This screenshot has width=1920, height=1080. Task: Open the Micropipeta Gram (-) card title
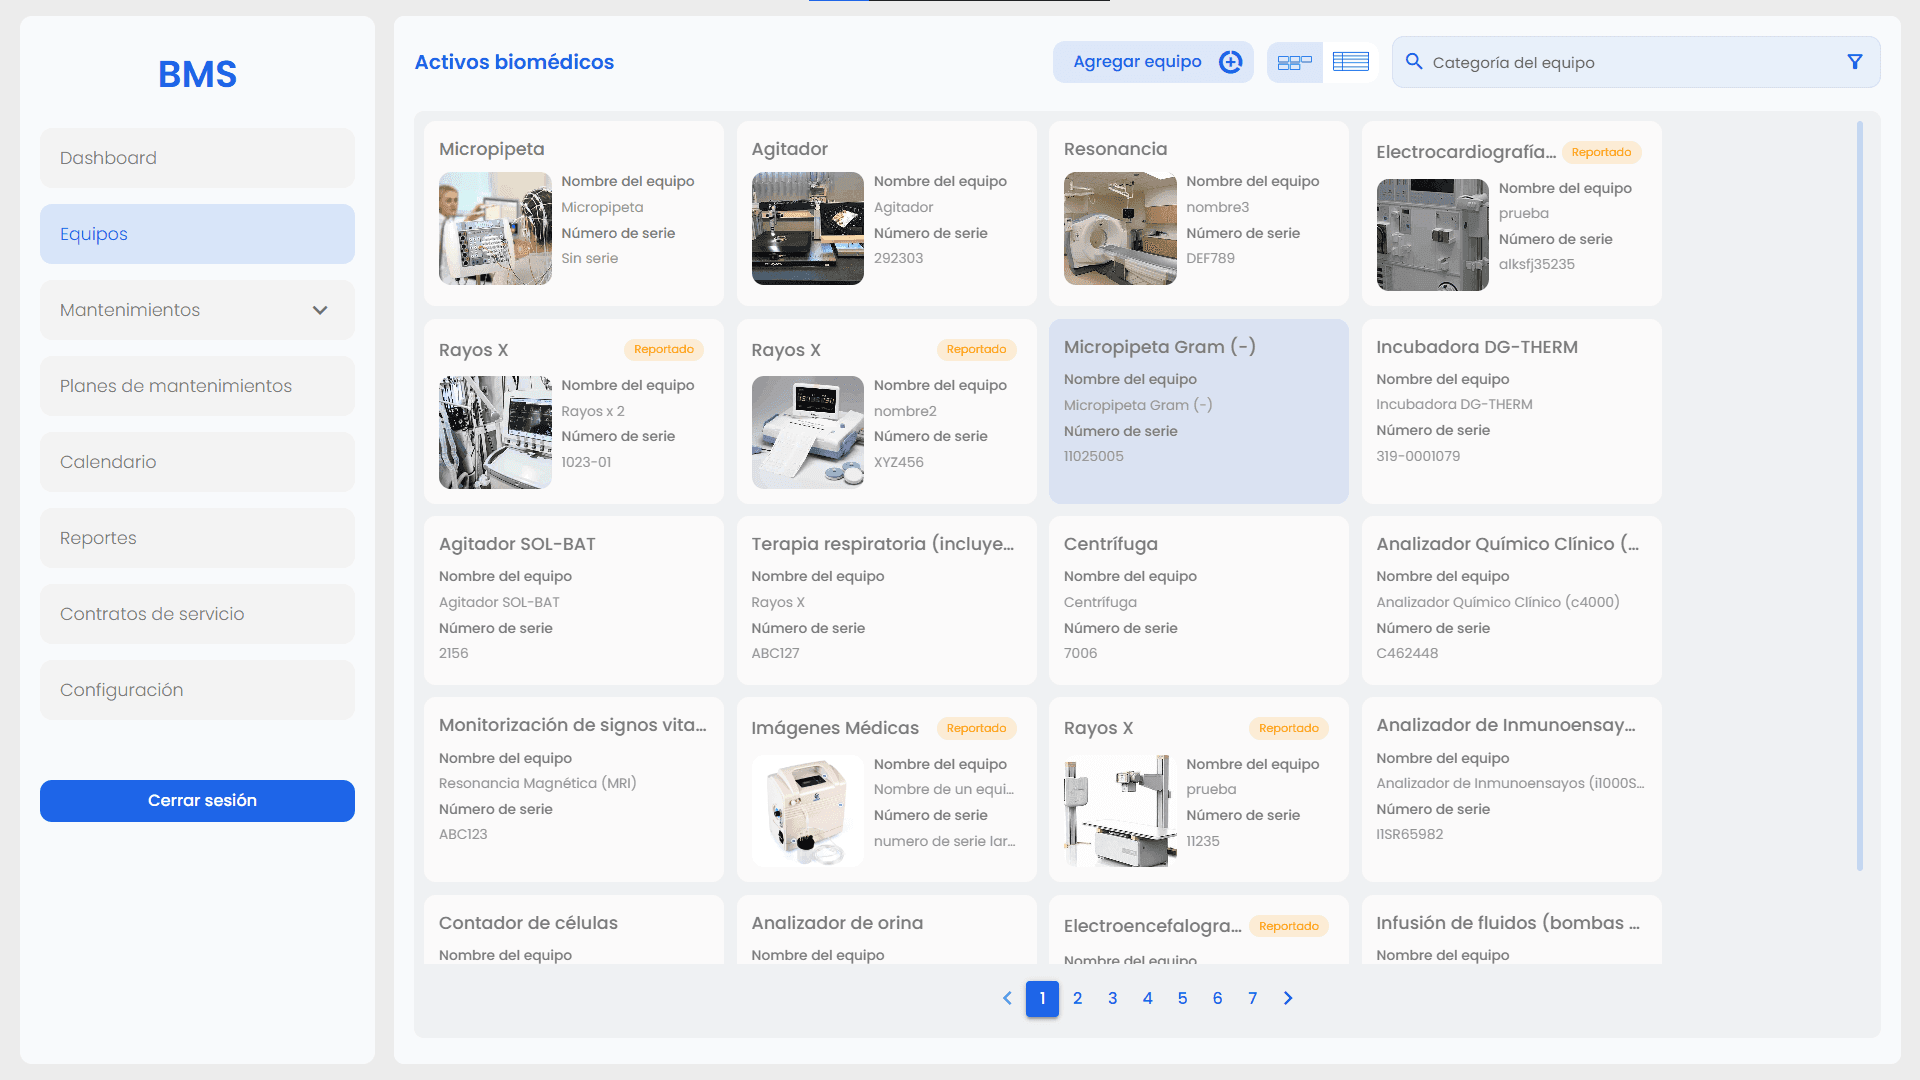point(1160,347)
